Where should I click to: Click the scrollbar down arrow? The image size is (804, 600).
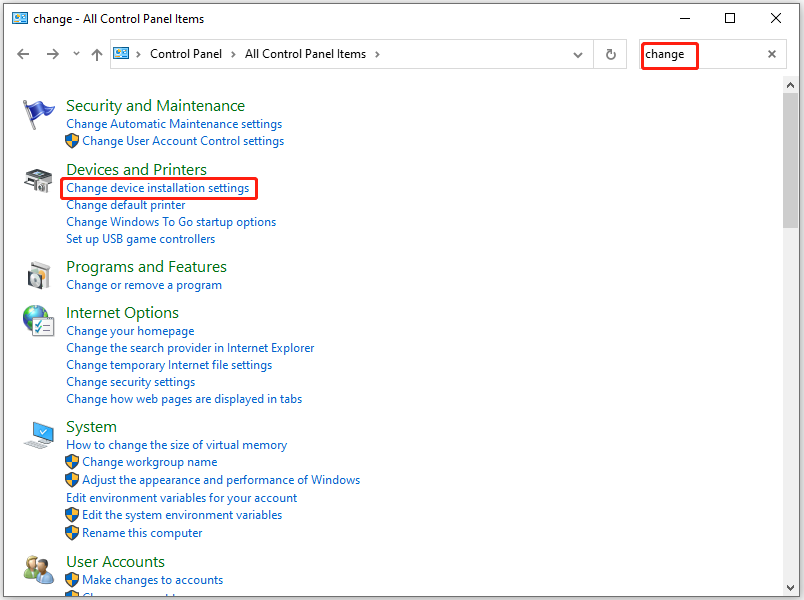pos(790,588)
